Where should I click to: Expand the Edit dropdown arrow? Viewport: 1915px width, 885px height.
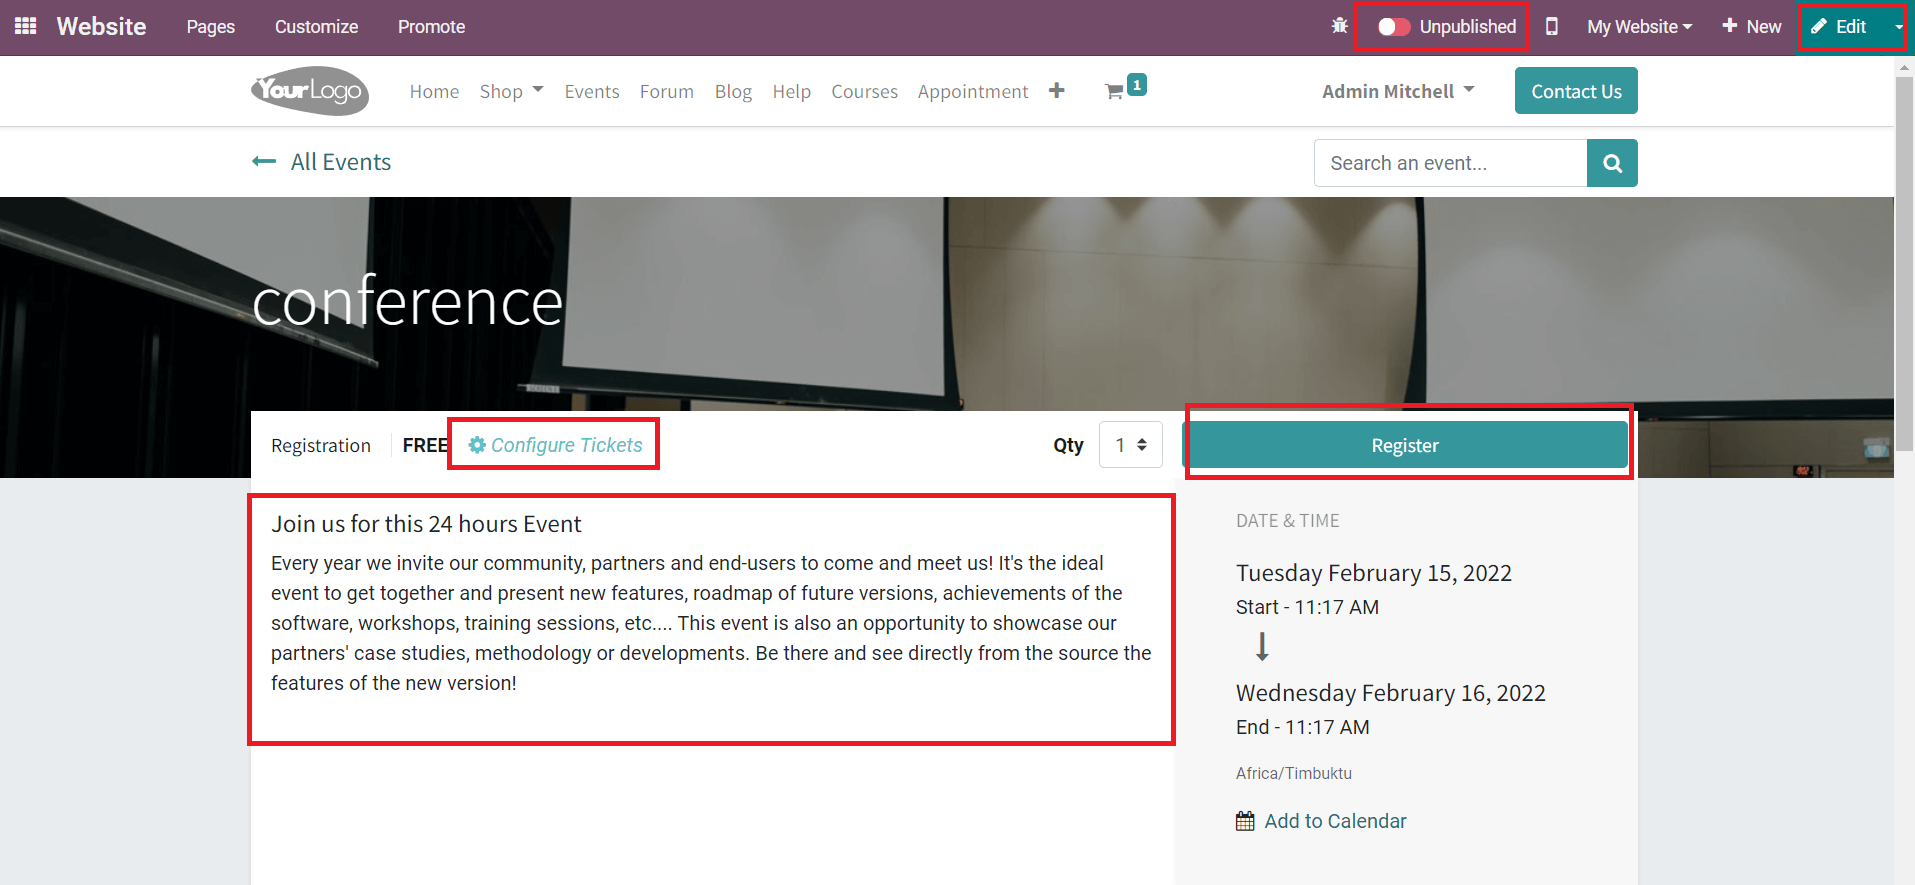pos(1898,27)
